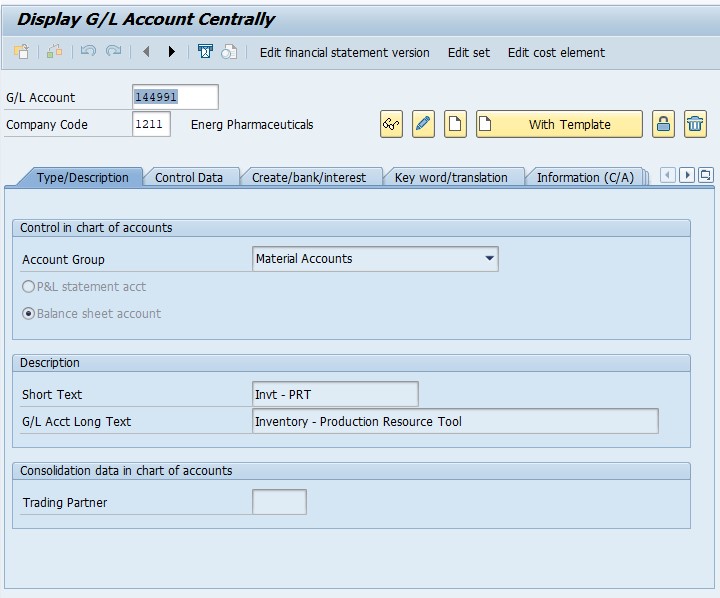Click the change documents icon
The height and width of the screenshot is (598, 720).
[x=229, y=52]
